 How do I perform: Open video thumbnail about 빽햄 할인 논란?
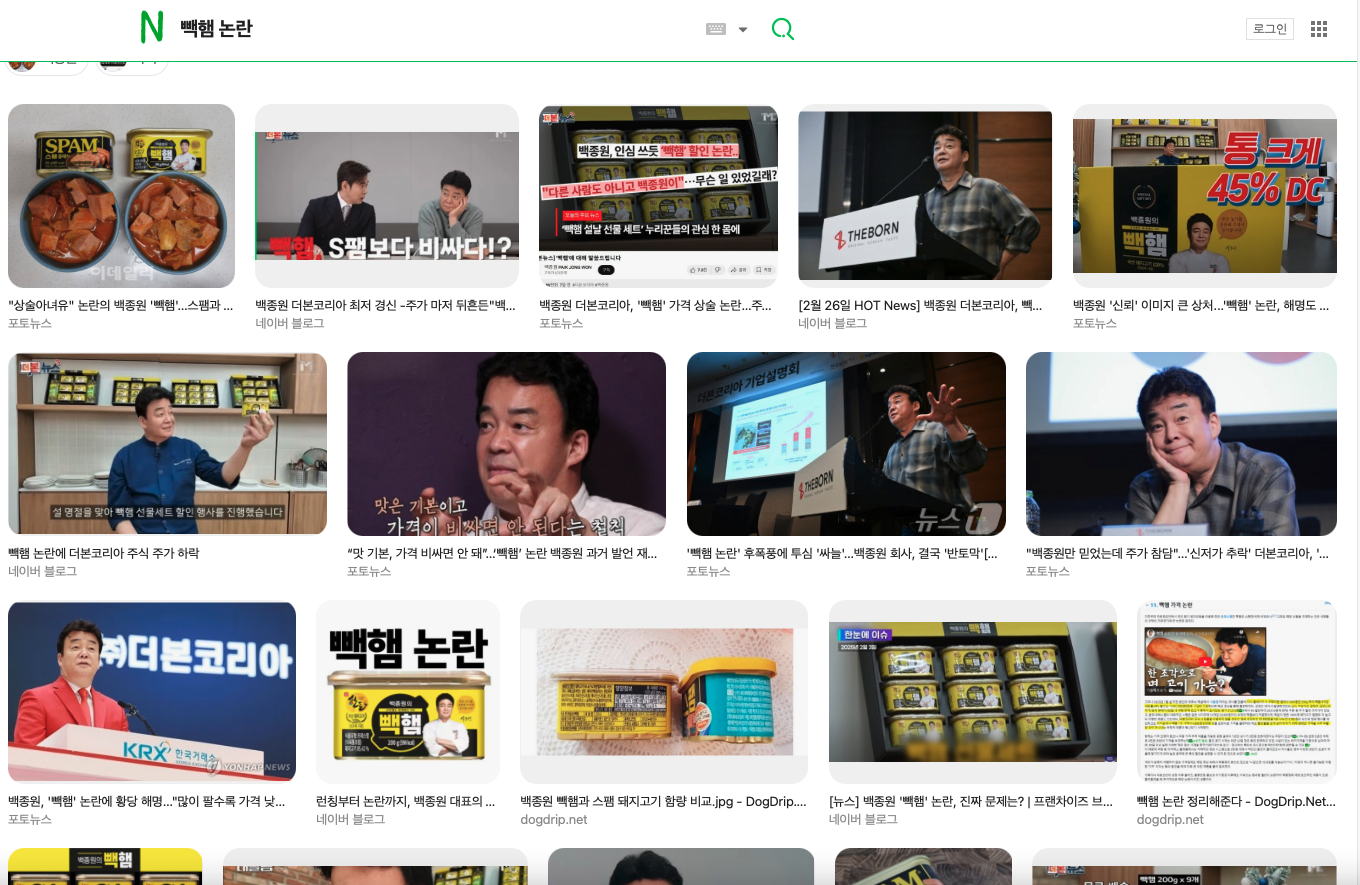coord(658,196)
